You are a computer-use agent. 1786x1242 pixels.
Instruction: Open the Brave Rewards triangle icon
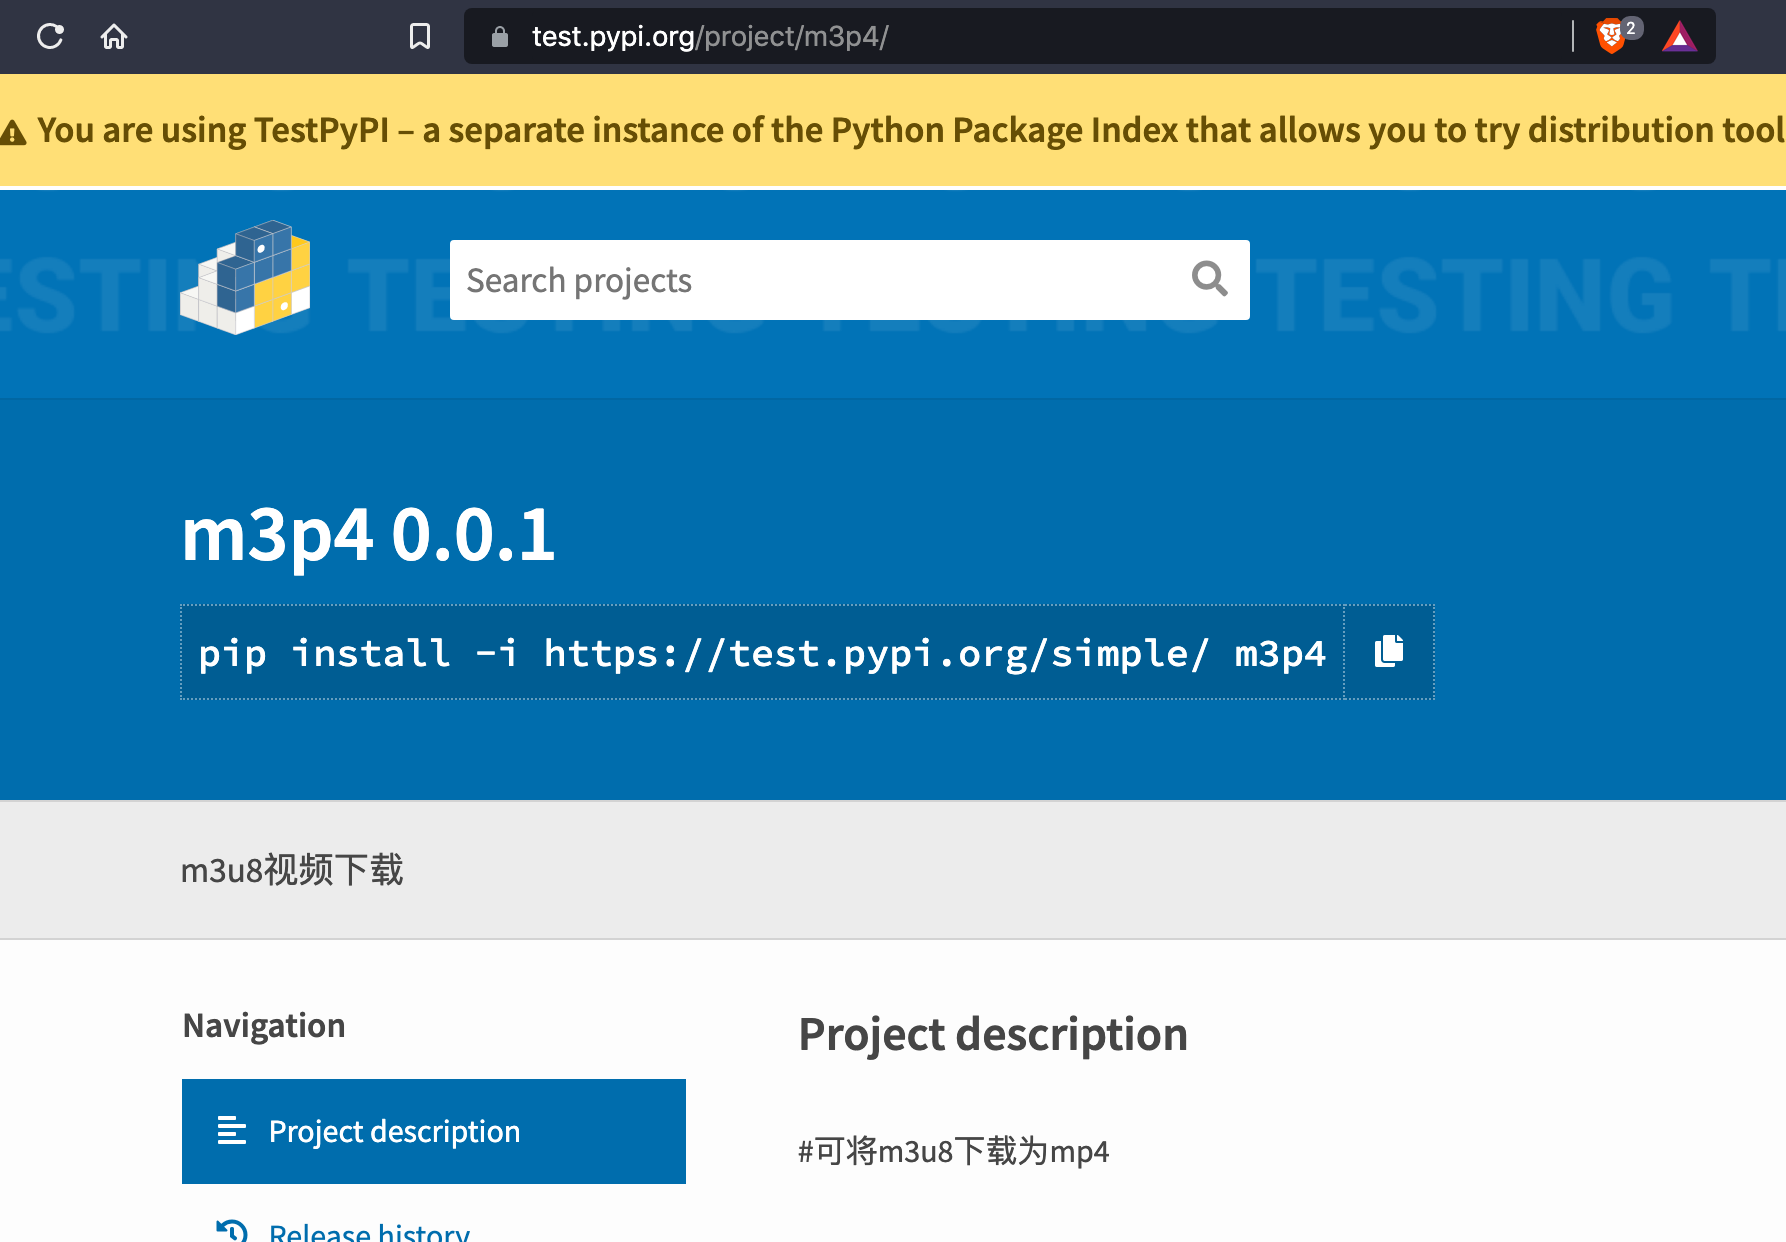[1679, 38]
